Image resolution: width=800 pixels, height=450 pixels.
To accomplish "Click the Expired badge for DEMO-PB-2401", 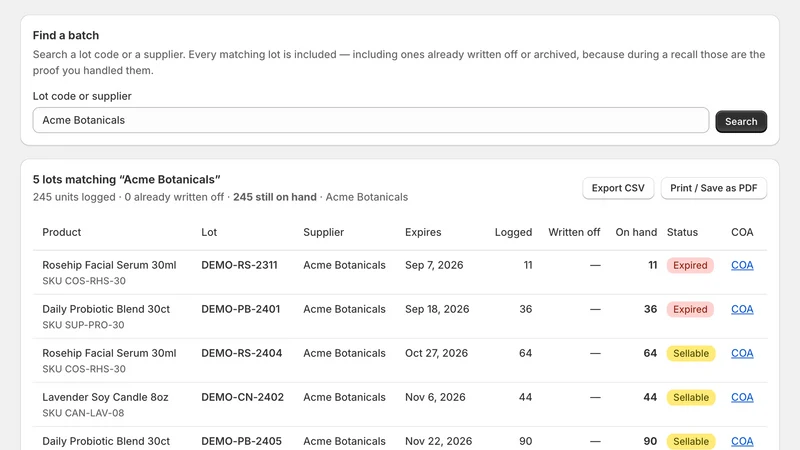I will 690,309.
